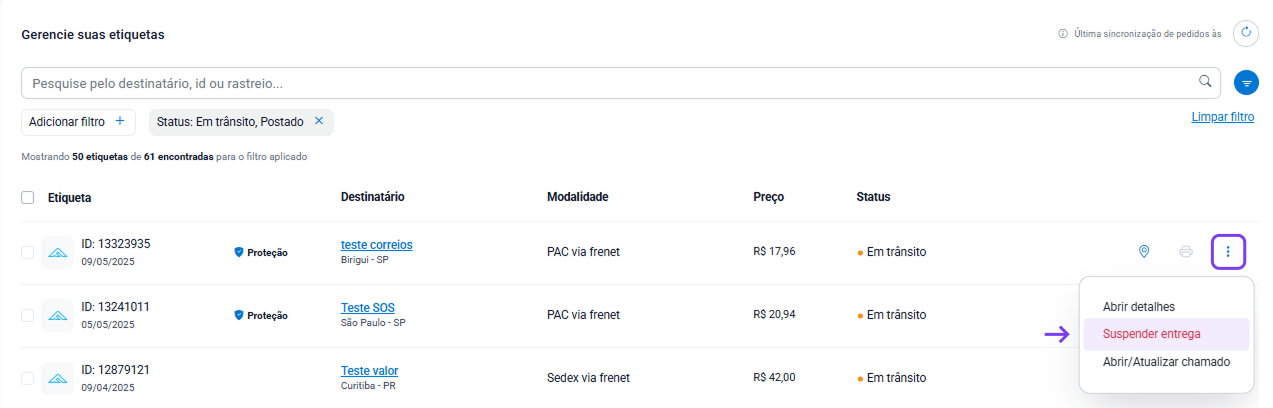Toggle the select-all Etiqueta checkbox
Screen dimensions: 1273x408
(27, 197)
